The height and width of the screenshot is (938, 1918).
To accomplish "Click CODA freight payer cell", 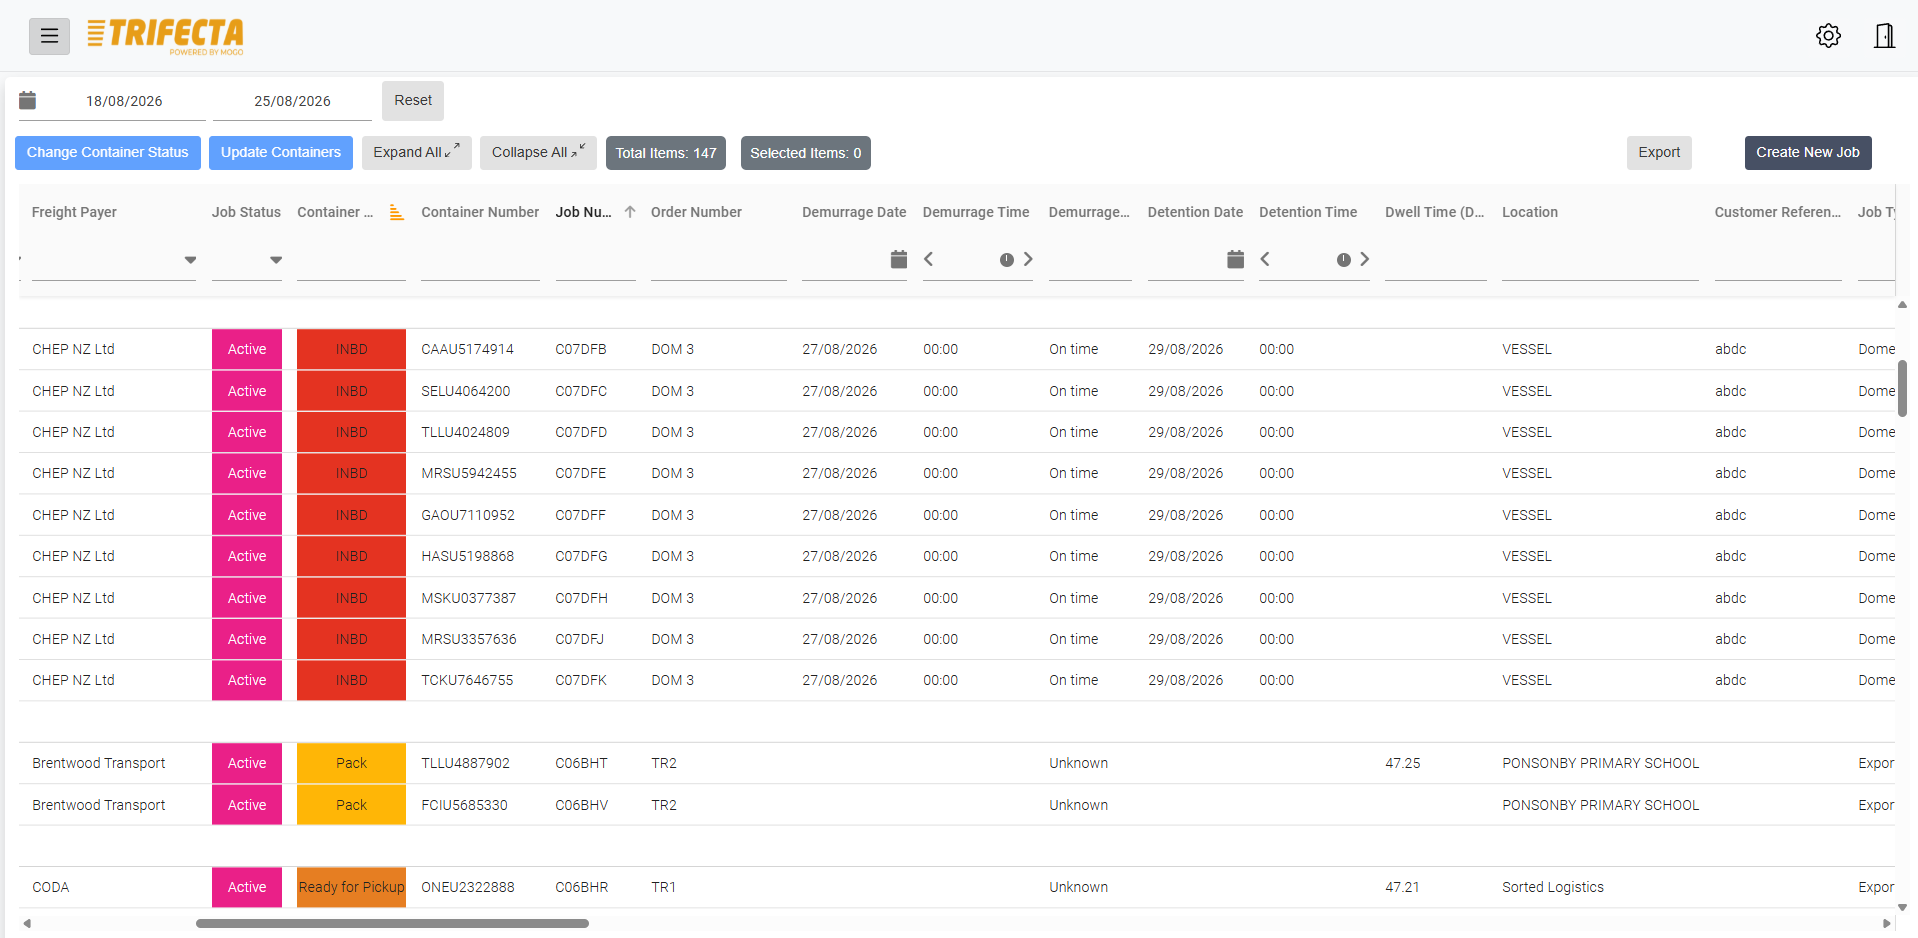I will click(51, 887).
